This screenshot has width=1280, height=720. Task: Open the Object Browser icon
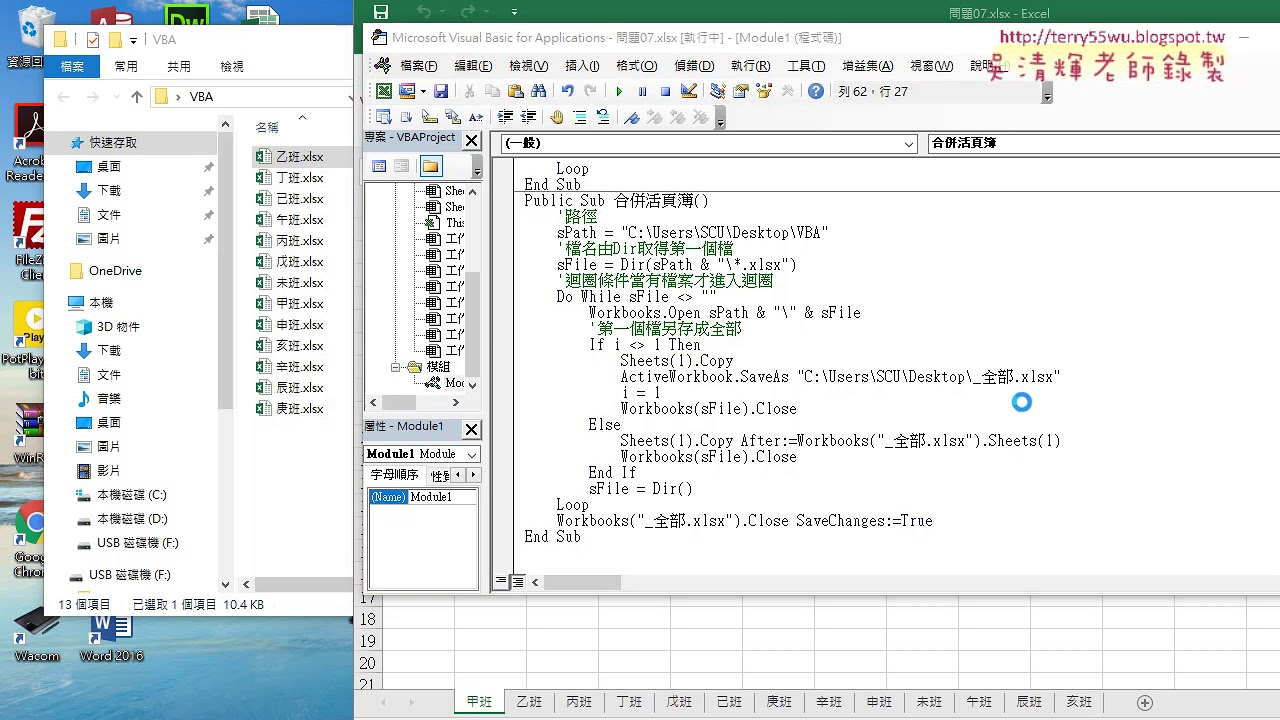pyautogui.click(x=765, y=91)
